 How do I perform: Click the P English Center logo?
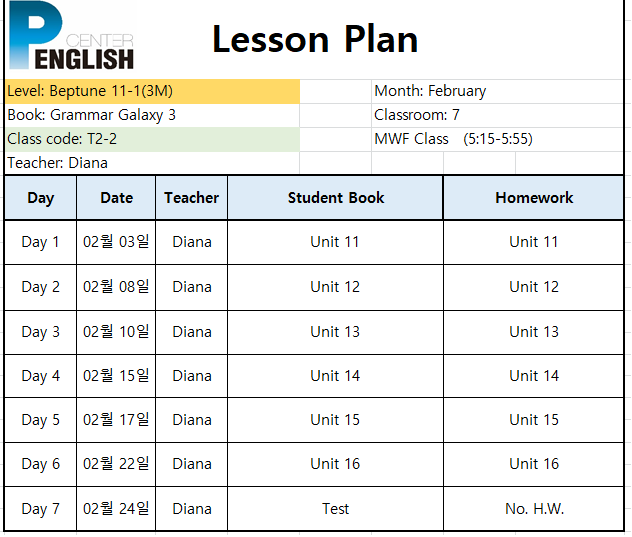pos(71,35)
